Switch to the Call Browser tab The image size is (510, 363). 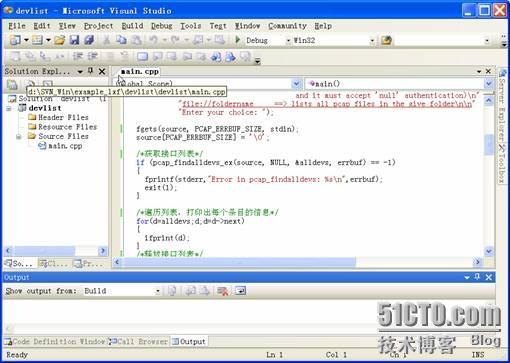[138, 341]
